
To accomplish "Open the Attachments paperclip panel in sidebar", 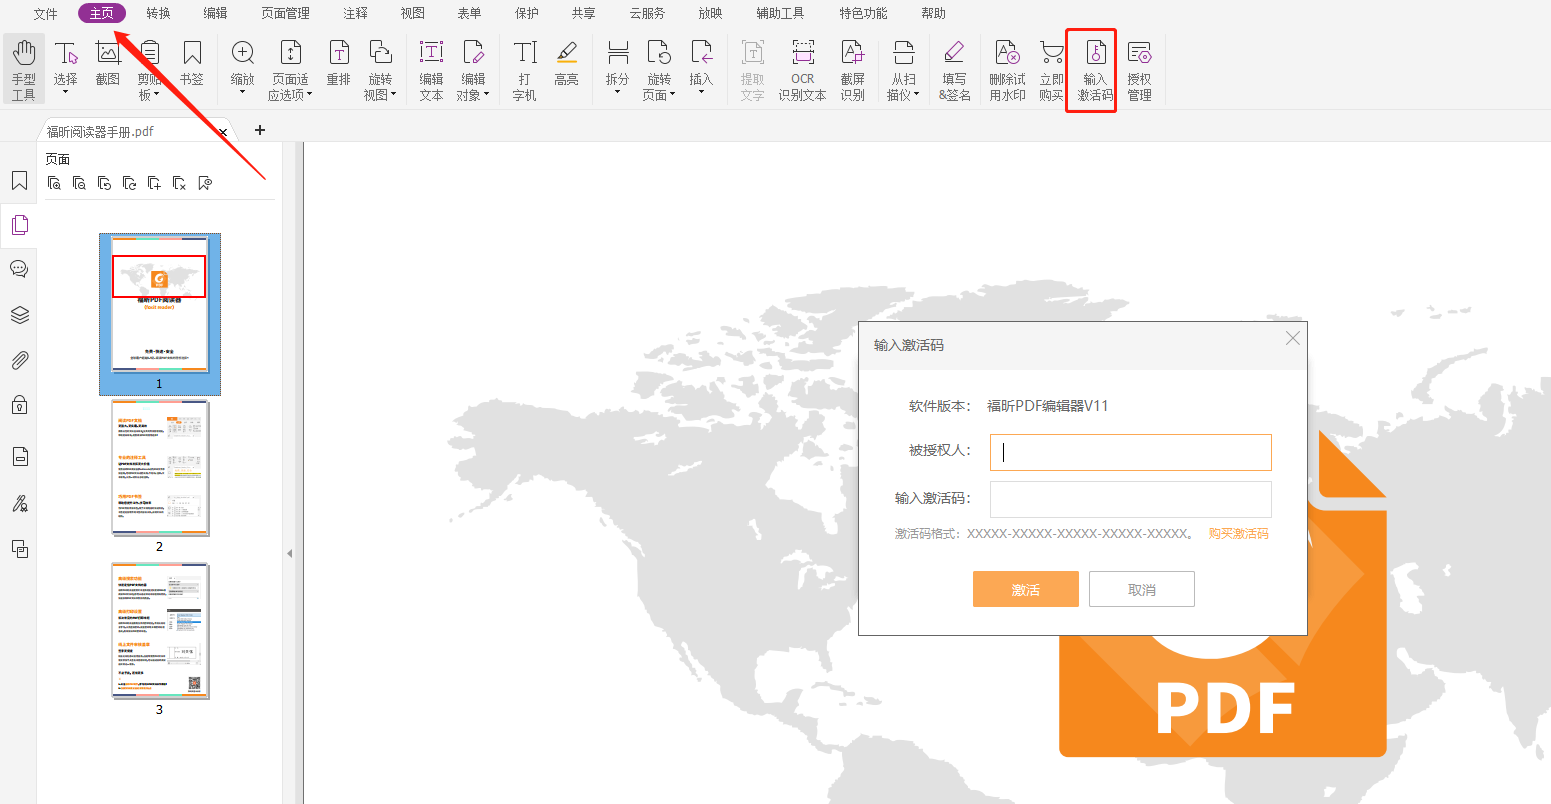I will tap(19, 360).
